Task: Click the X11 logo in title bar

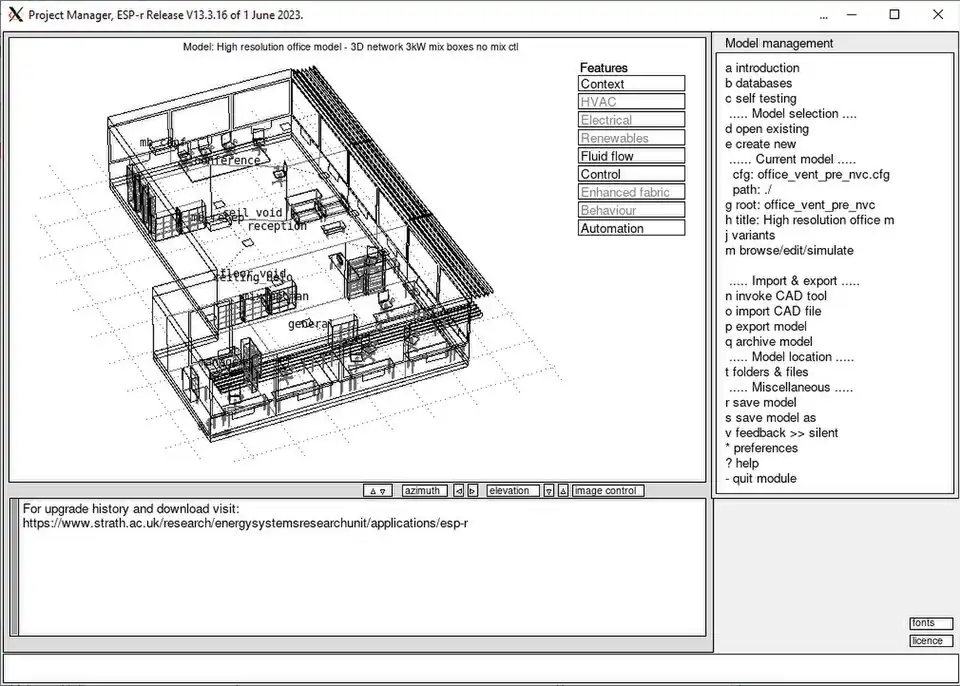Action: pos(15,15)
